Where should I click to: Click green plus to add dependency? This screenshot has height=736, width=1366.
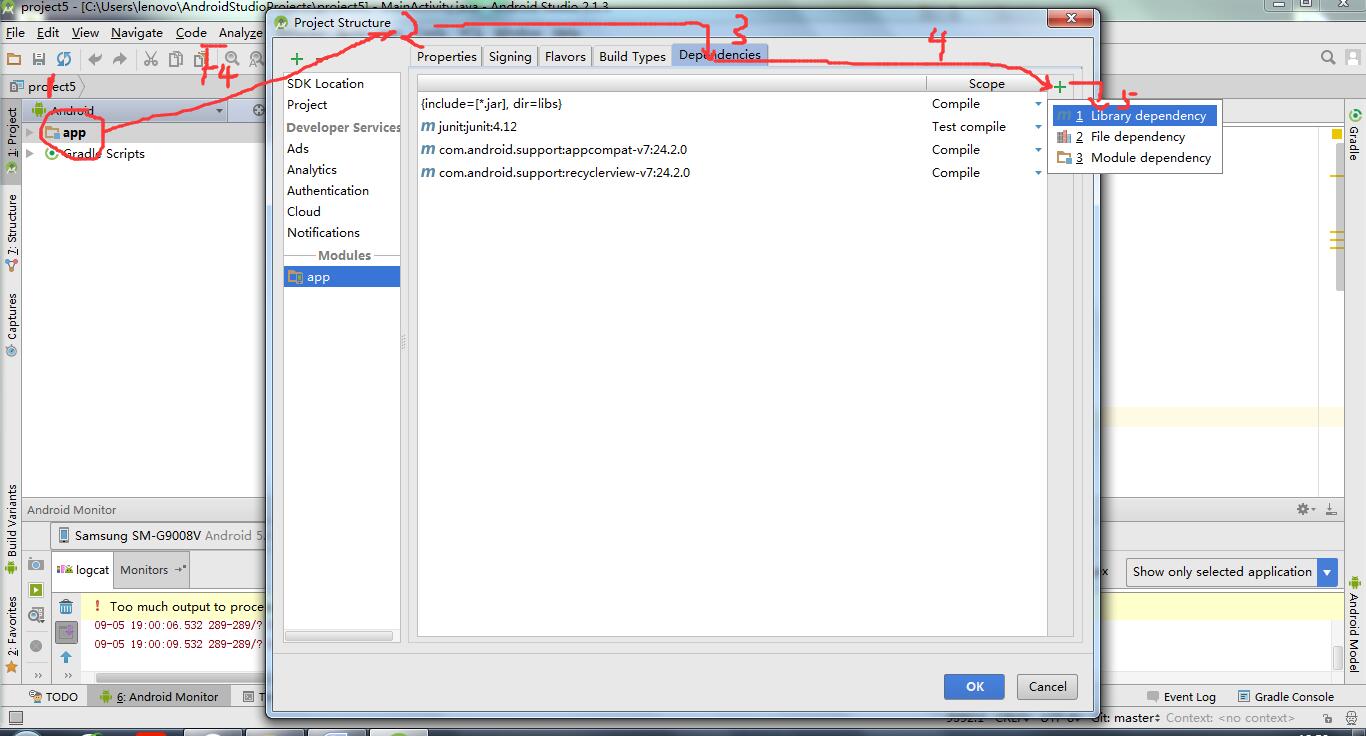(1060, 87)
